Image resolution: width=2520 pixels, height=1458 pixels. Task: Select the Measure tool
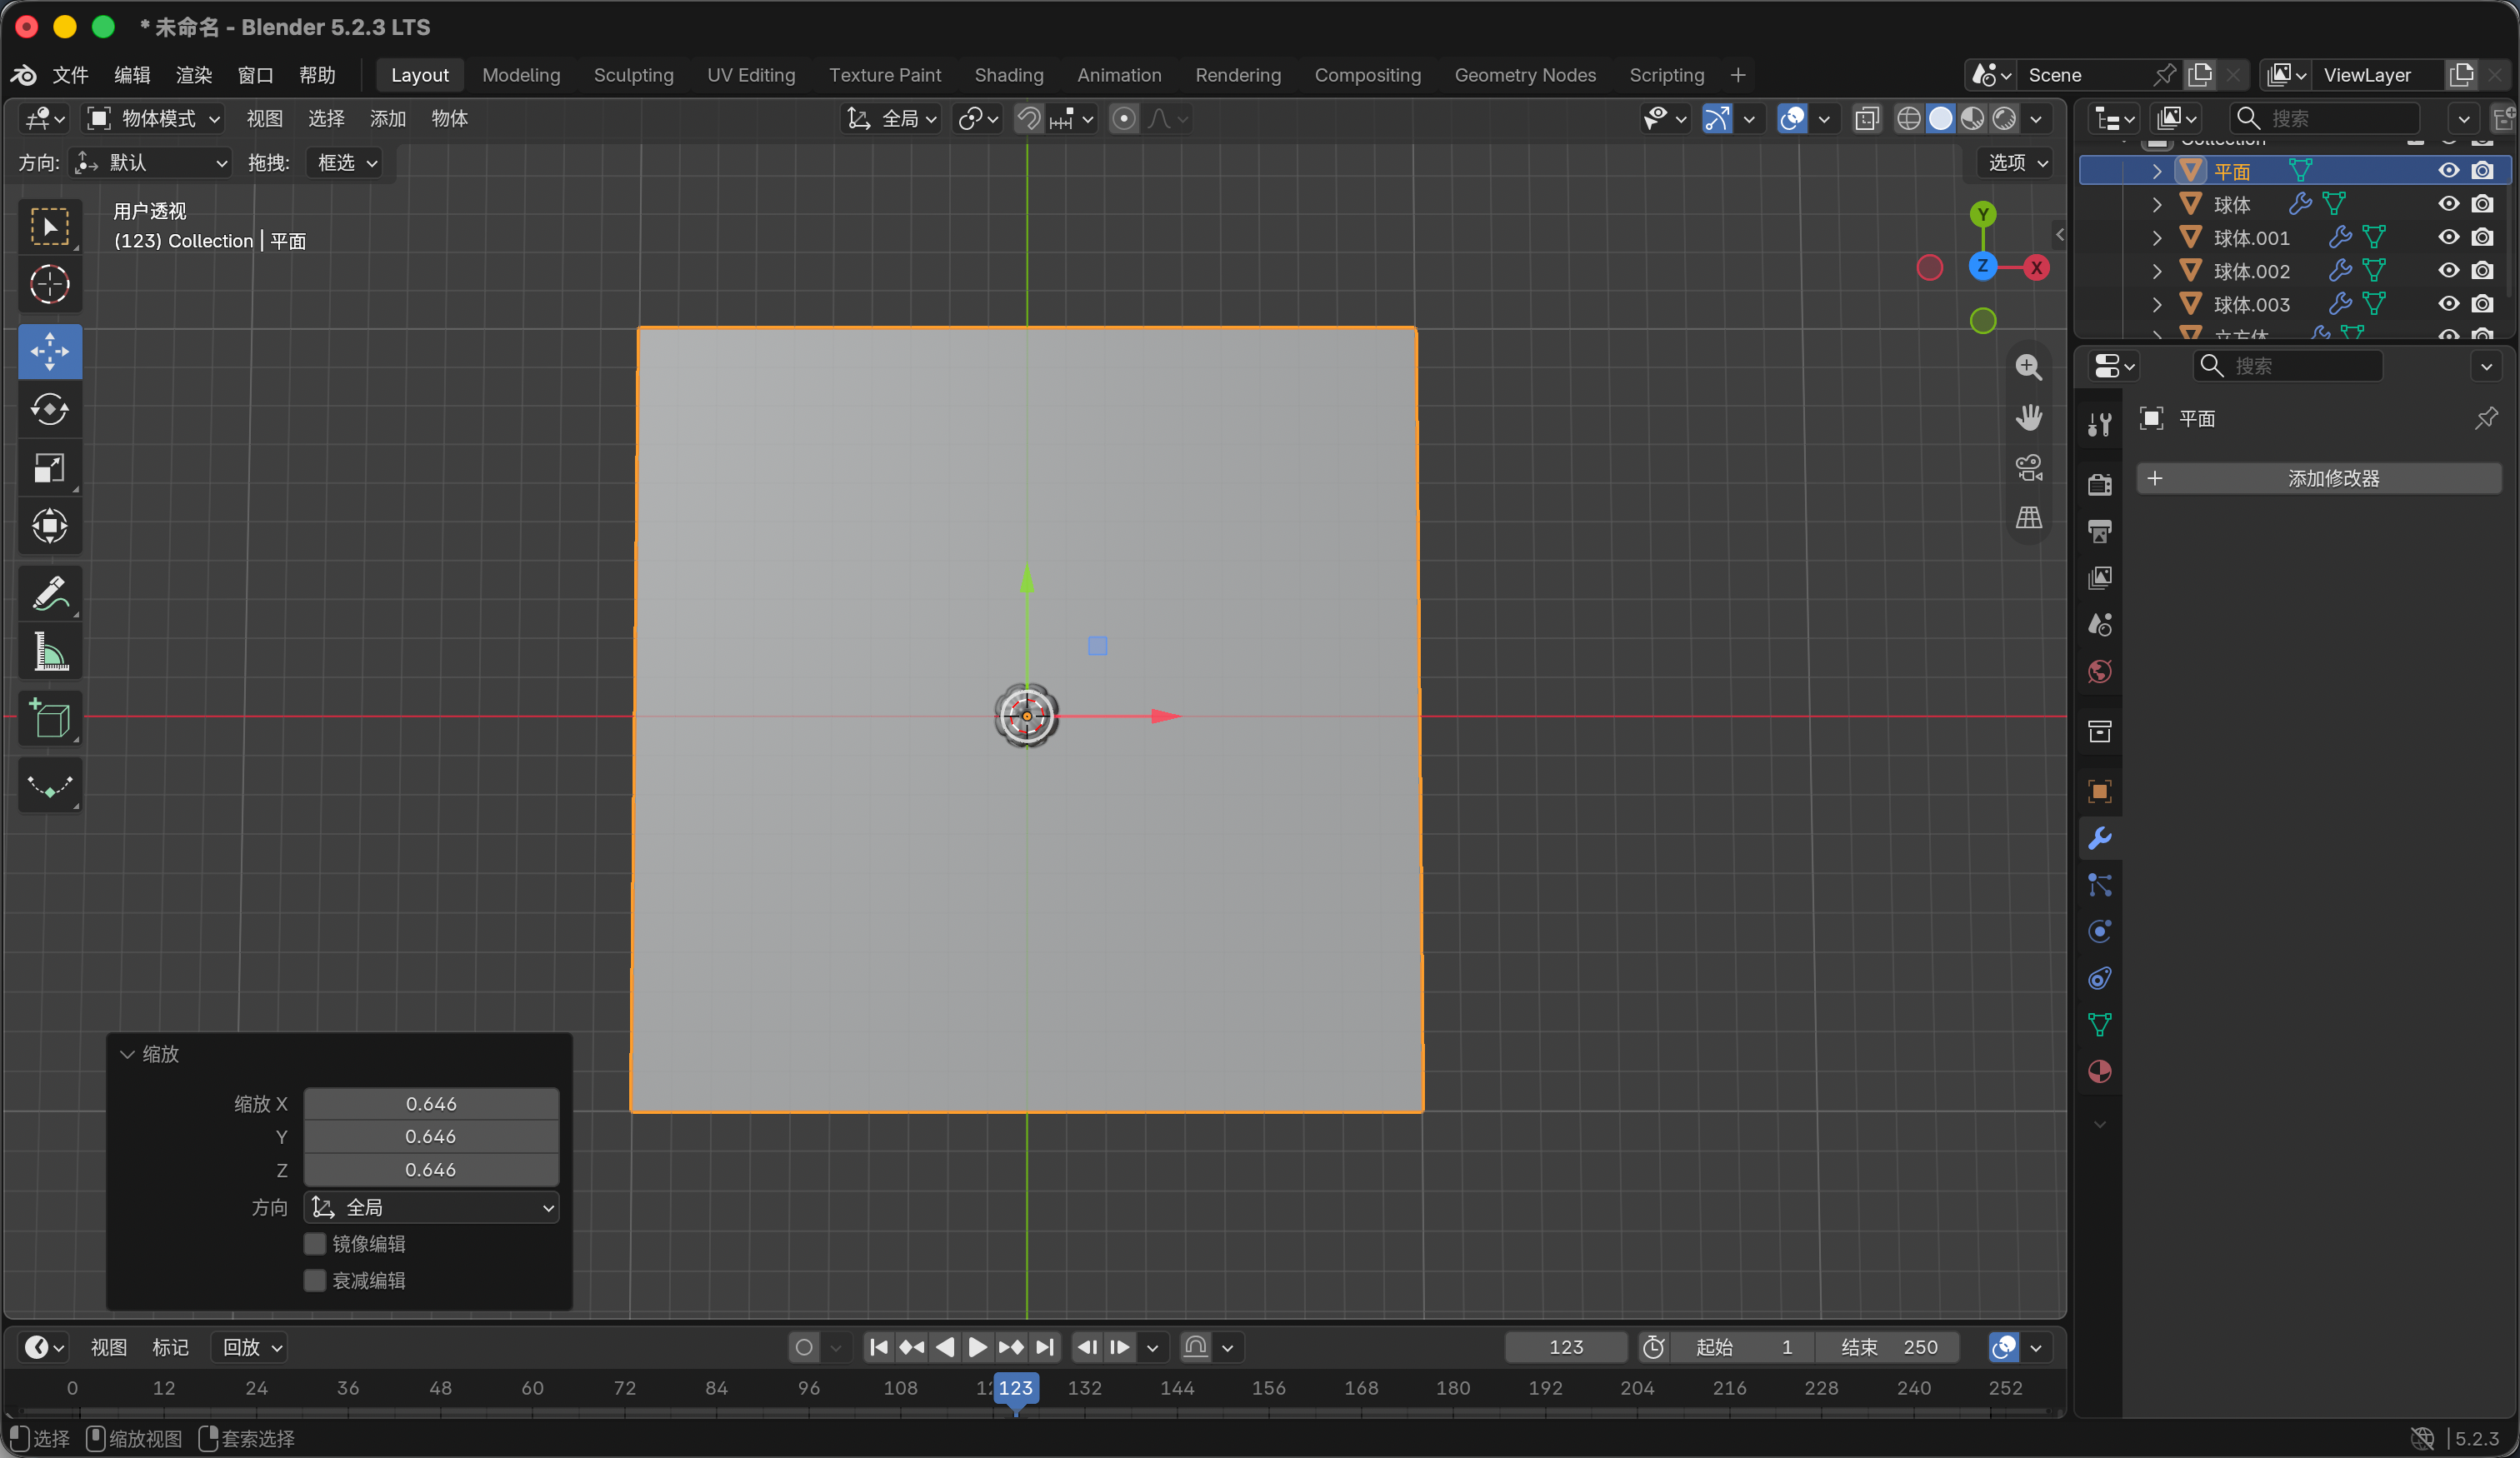[x=49, y=651]
